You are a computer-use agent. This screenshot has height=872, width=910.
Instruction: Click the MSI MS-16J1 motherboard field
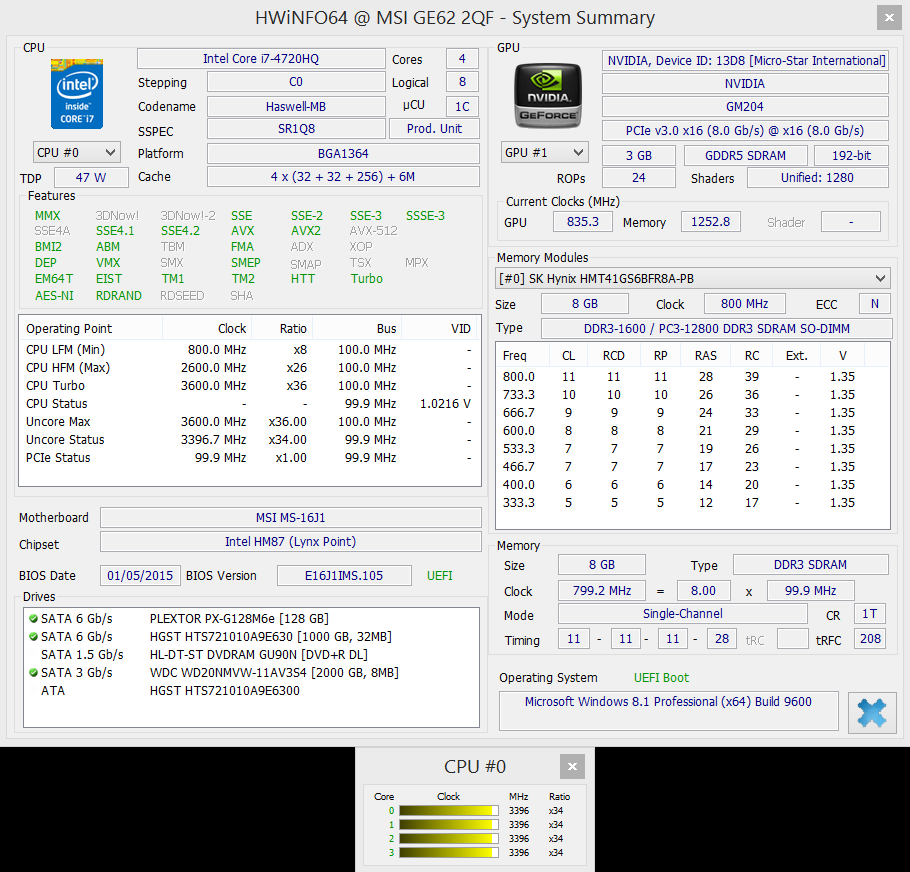pyautogui.click(x=291, y=518)
